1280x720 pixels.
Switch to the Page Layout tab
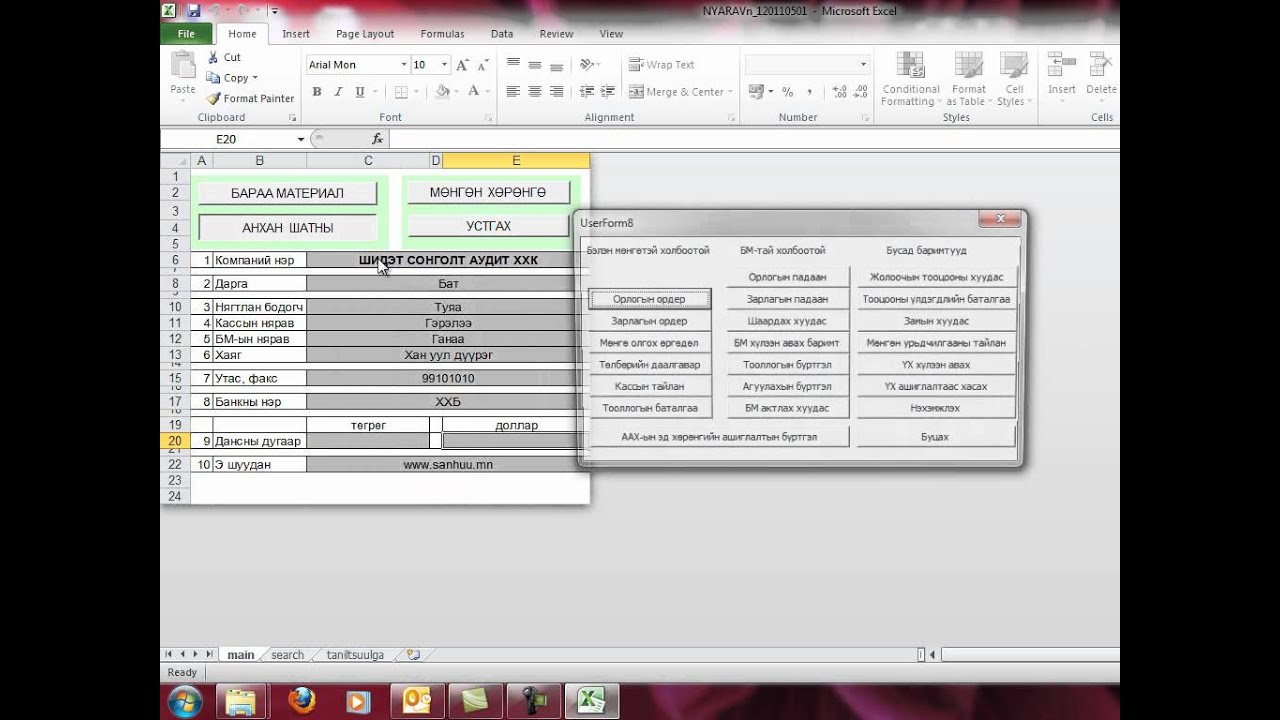(365, 33)
